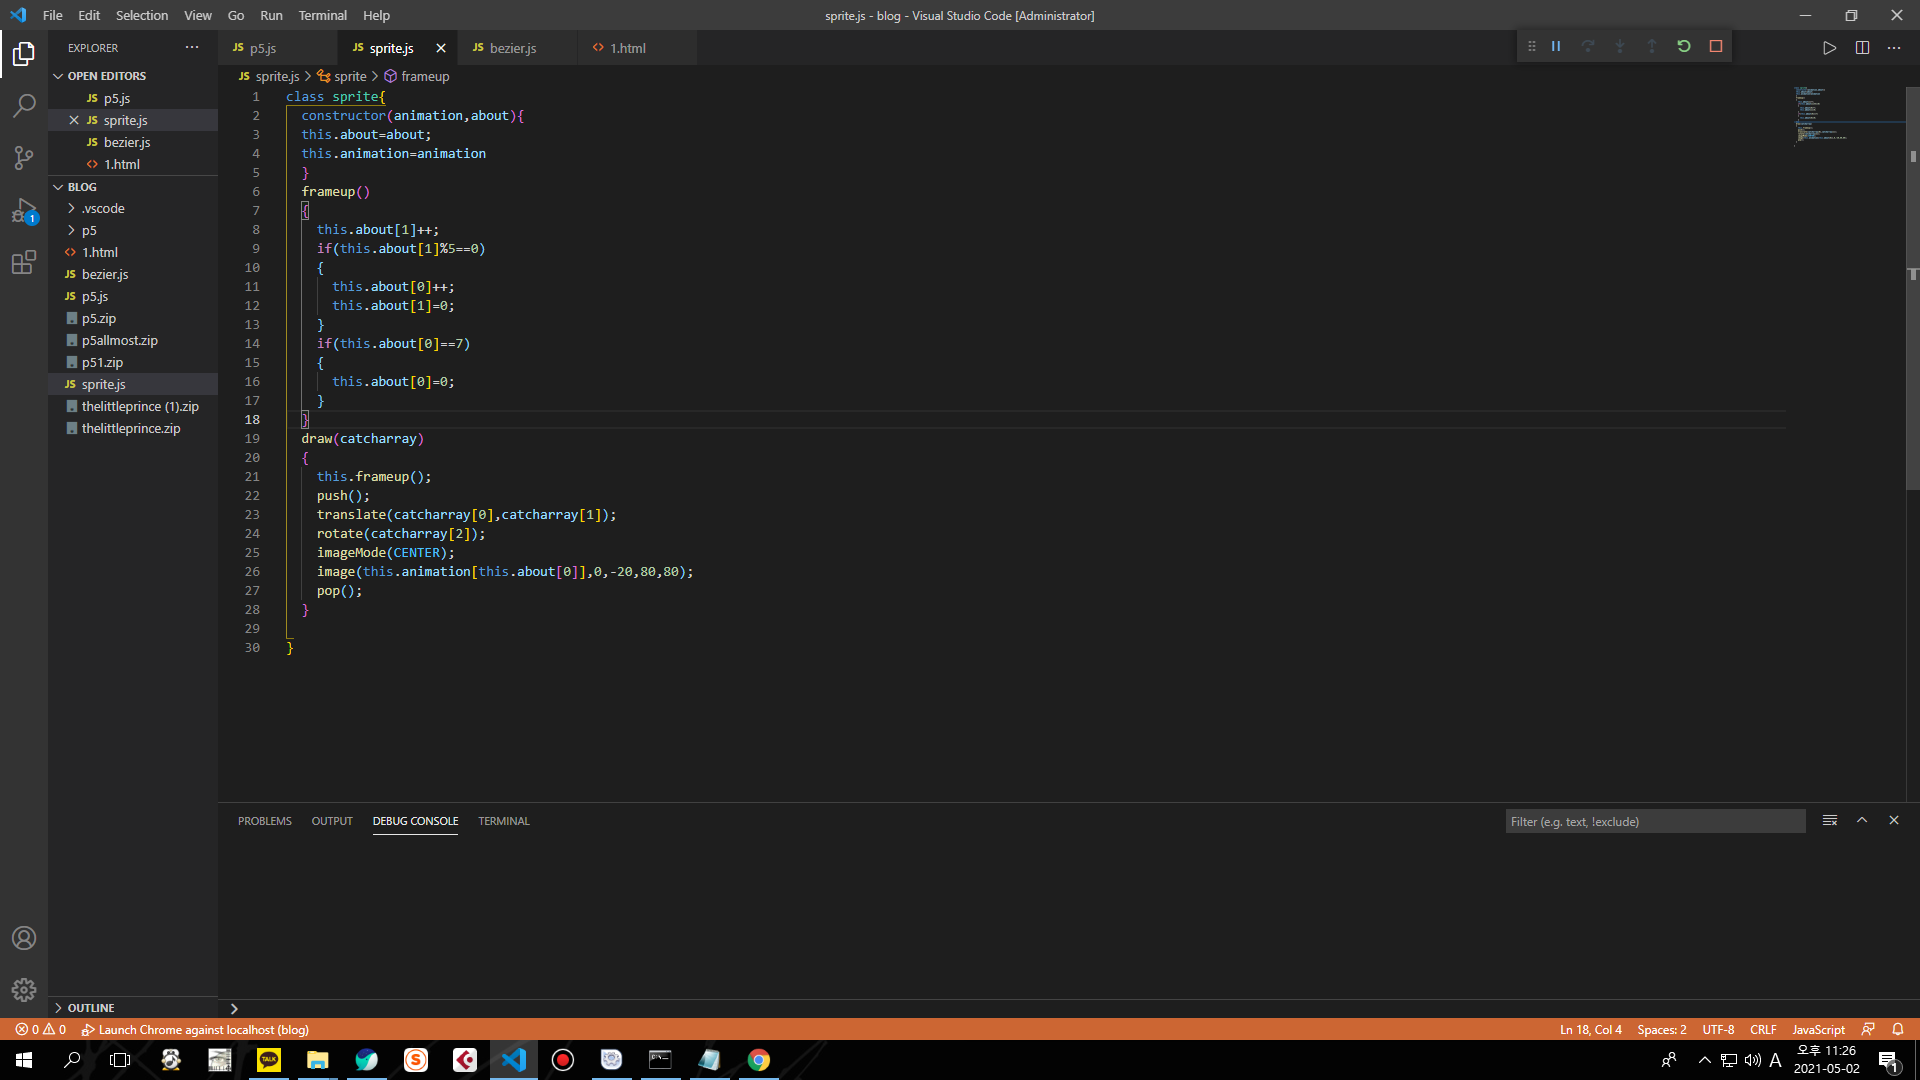Viewport: 1920px width, 1080px height.
Task: Open Source Control view
Action: (24, 158)
